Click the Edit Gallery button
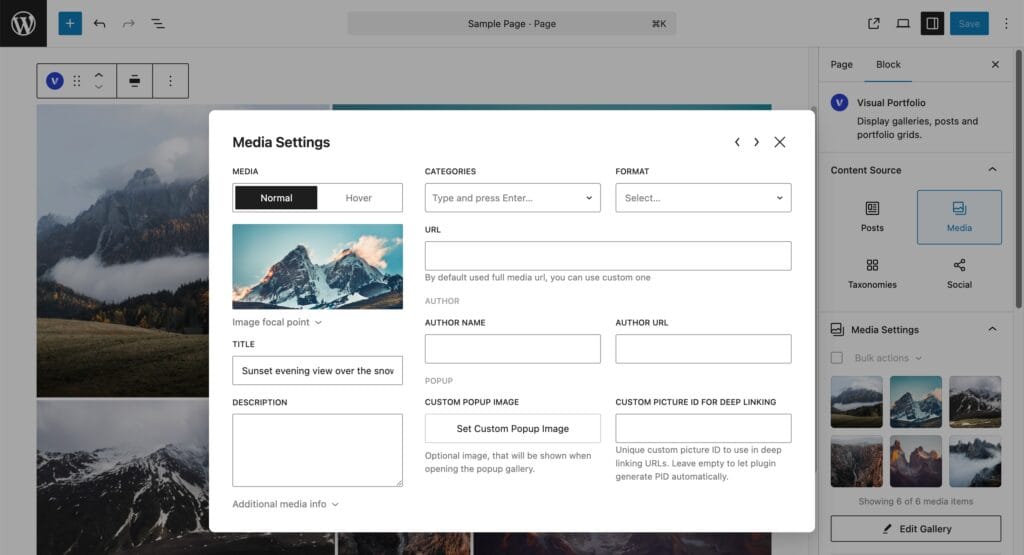This screenshot has height=555, width=1024. click(x=916, y=529)
